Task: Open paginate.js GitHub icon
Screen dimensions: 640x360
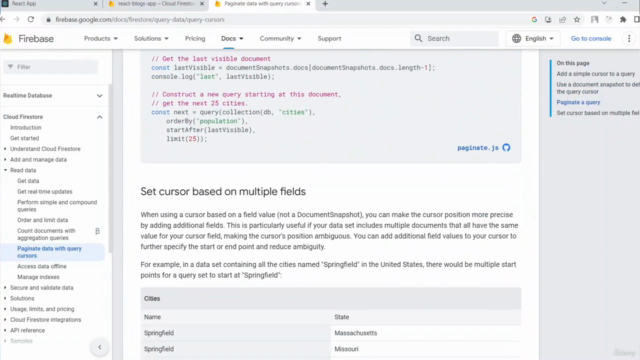Action: 506,148
